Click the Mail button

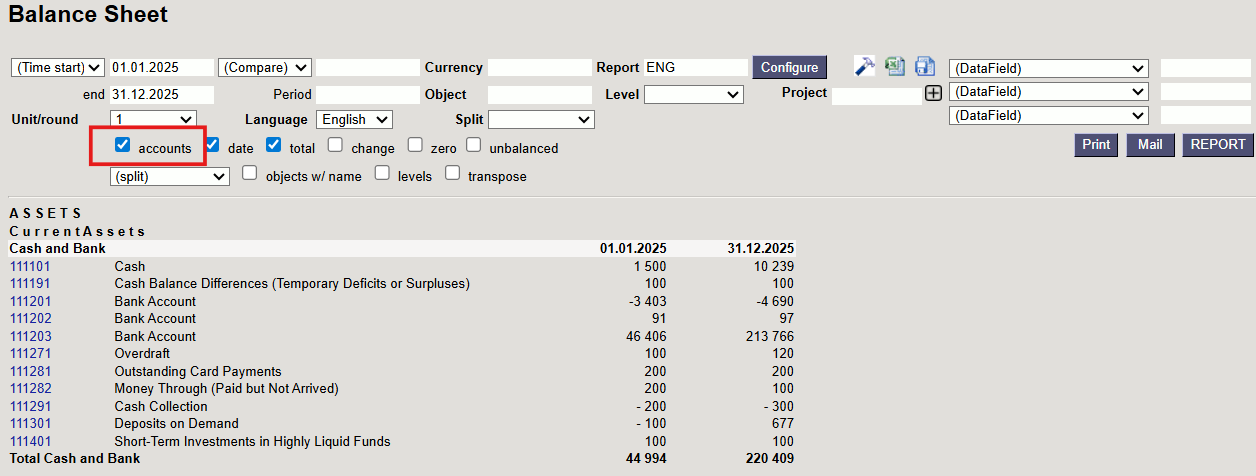point(1150,145)
